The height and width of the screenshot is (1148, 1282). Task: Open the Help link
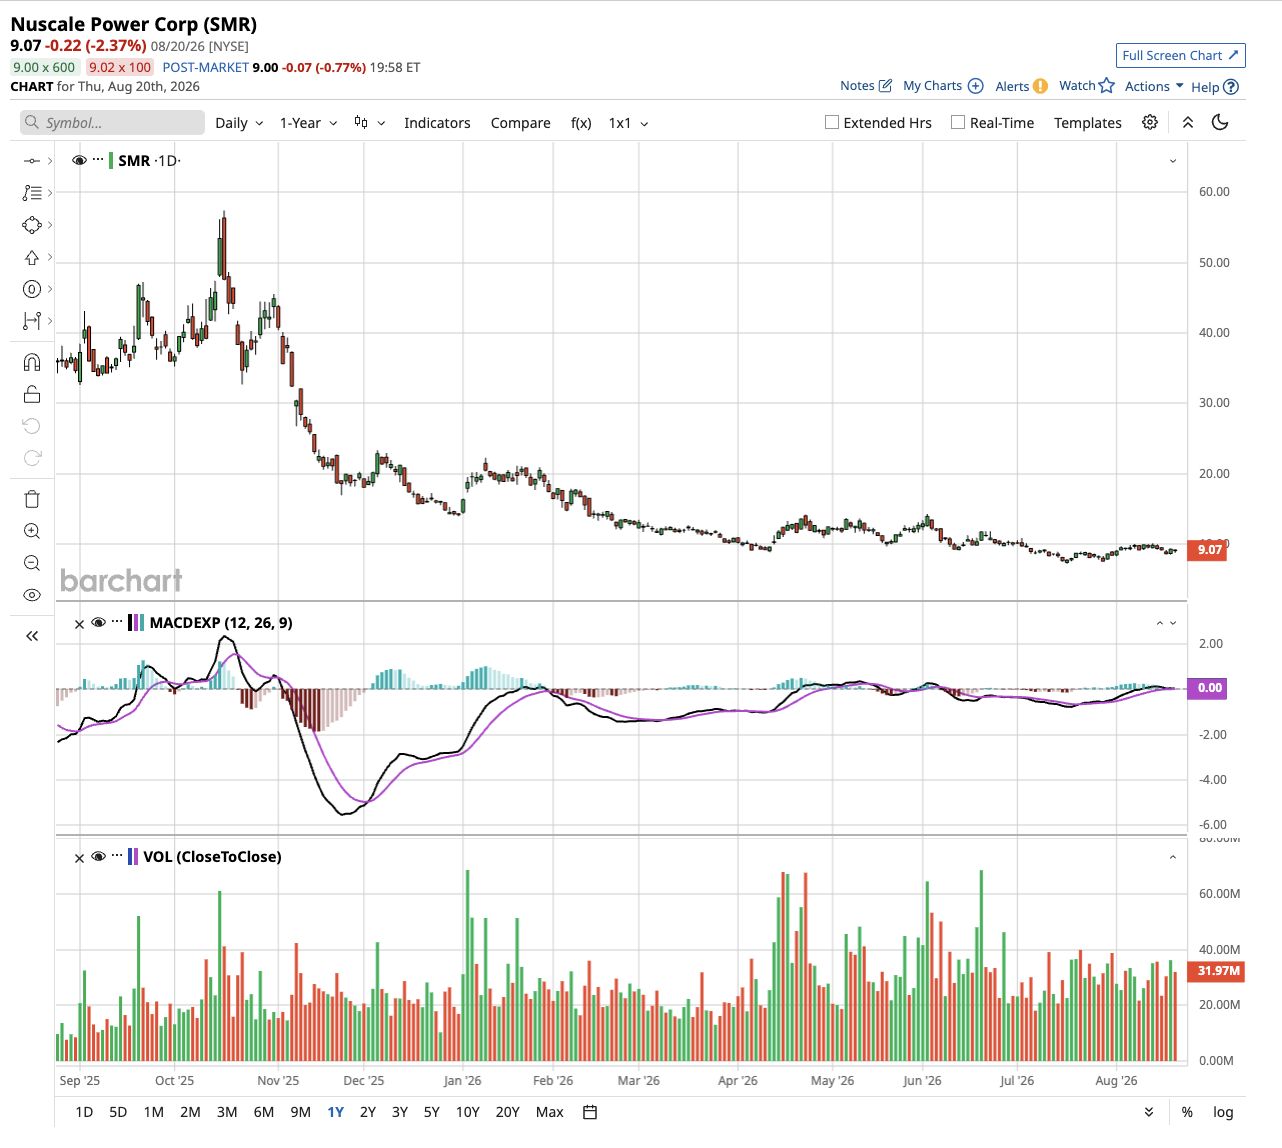(x=1215, y=87)
